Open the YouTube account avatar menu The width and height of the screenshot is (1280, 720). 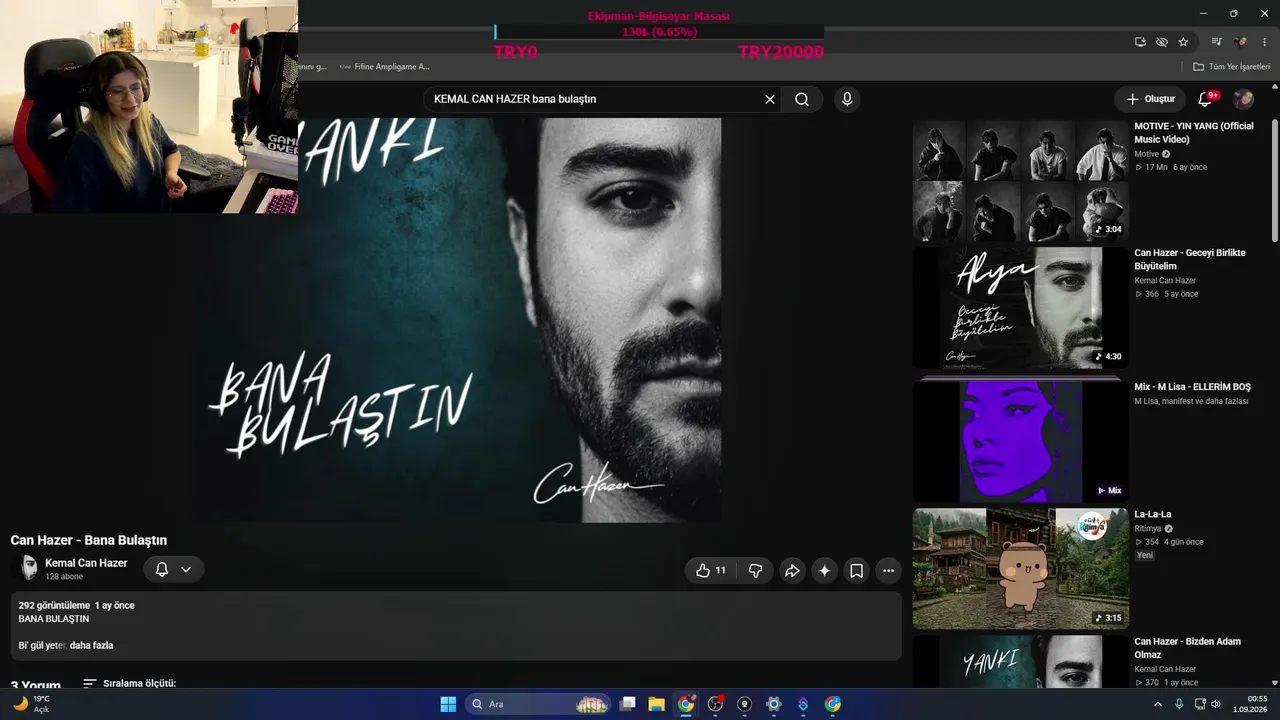pyautogui.click(x=1243, y=99)
